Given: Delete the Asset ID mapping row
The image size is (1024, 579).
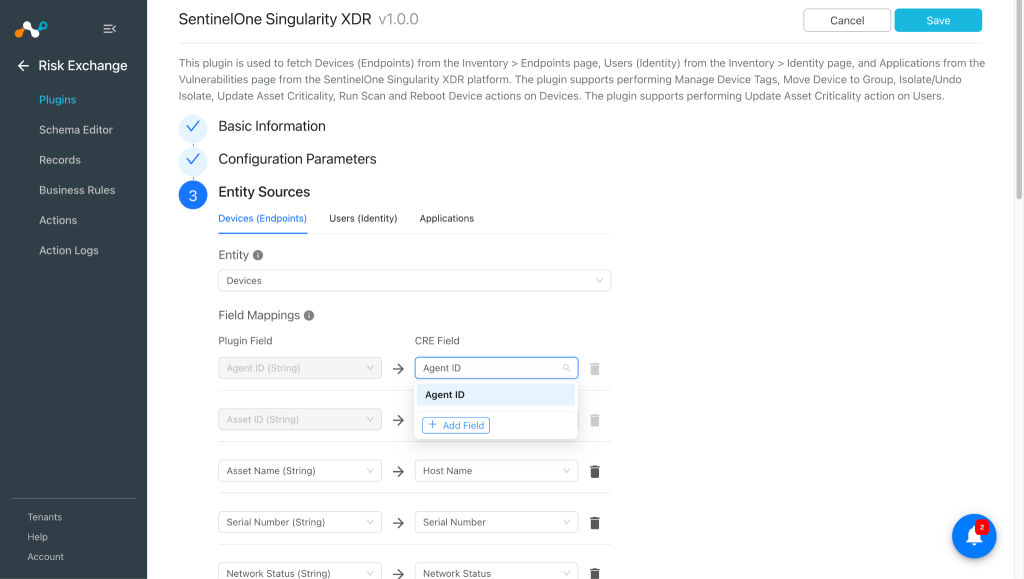Looking at the screenshot, I should tap(594, 420).
